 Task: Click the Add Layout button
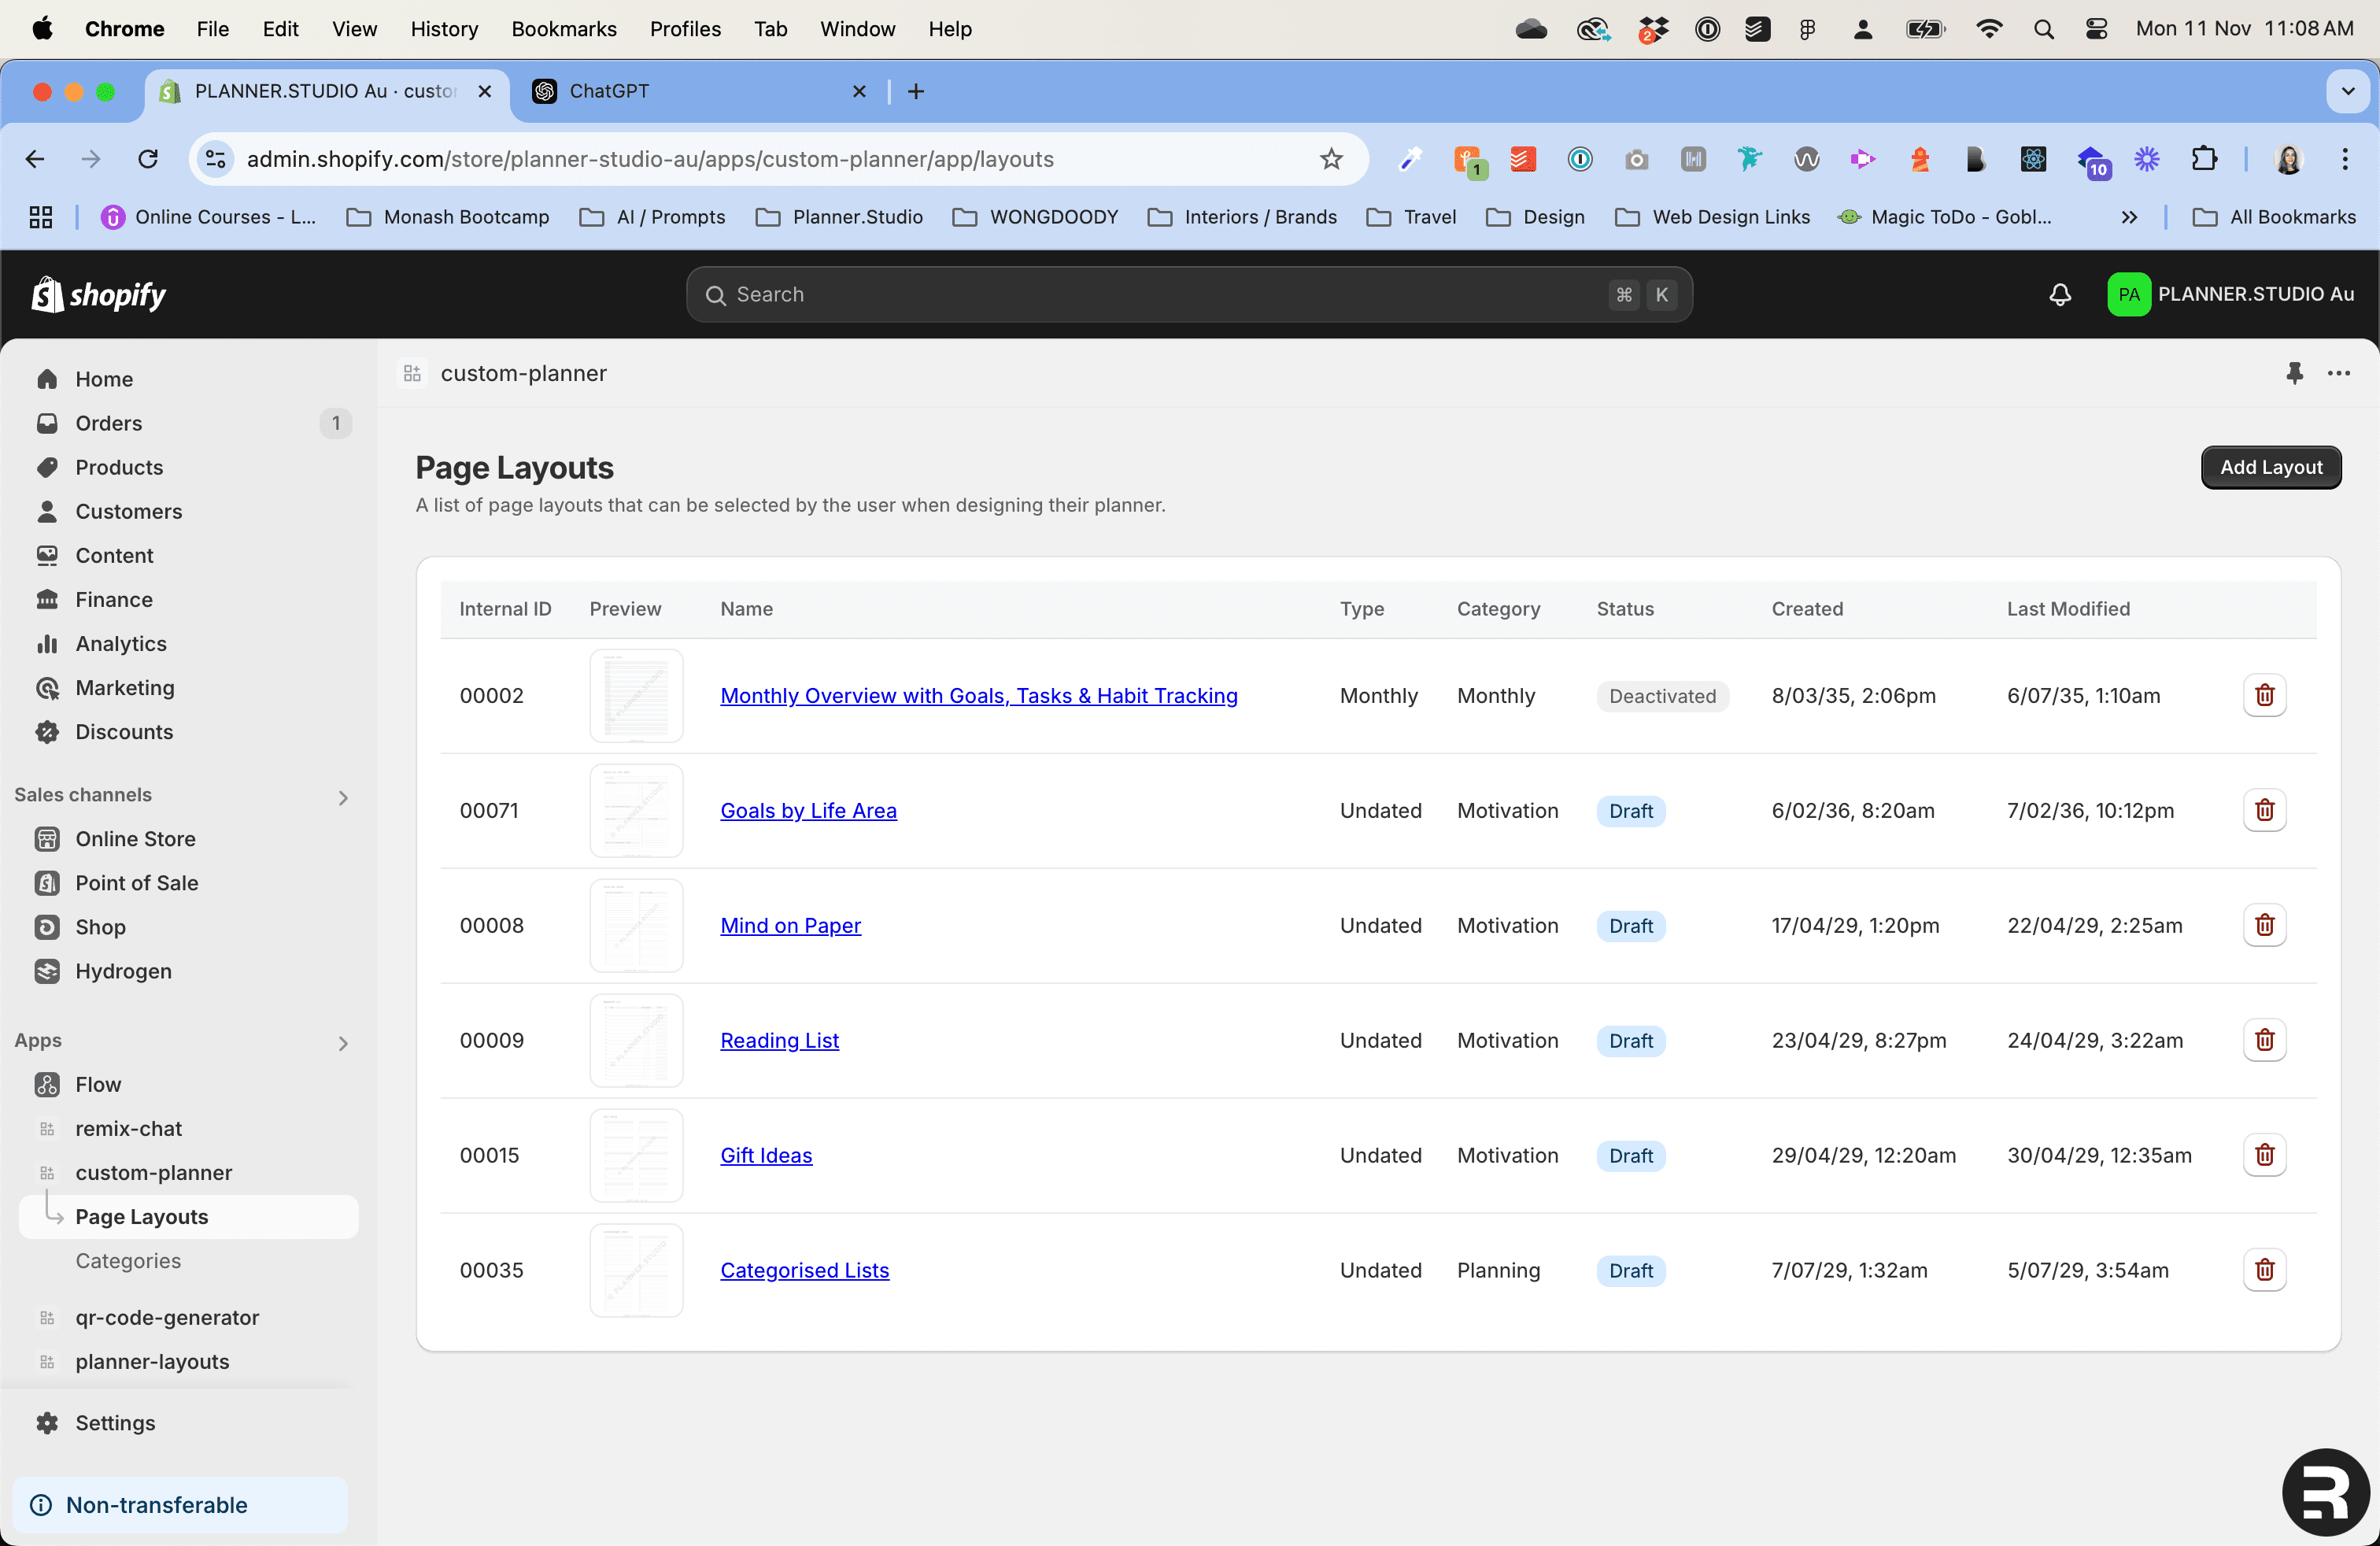tap(2270, 467)
